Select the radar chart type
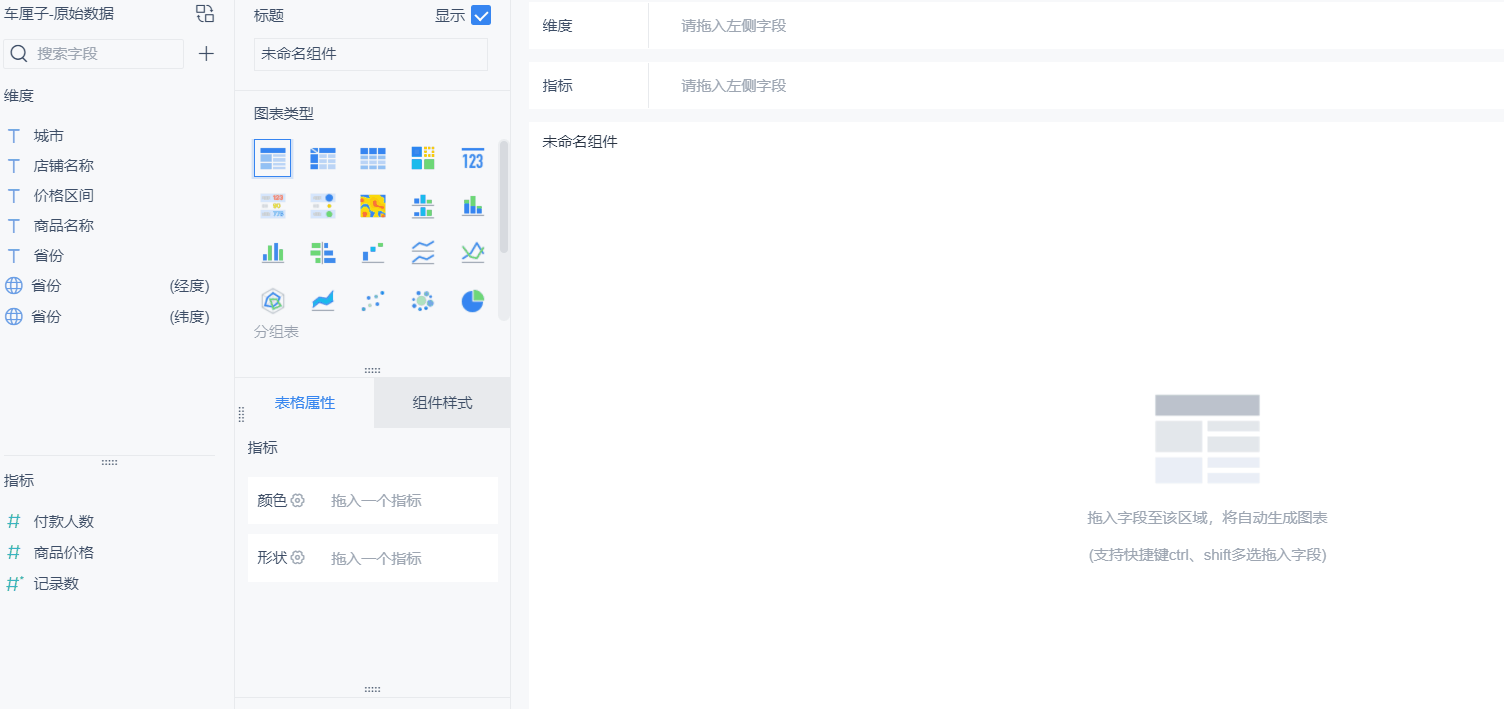1504x709 pixels. tap(272, 300)
